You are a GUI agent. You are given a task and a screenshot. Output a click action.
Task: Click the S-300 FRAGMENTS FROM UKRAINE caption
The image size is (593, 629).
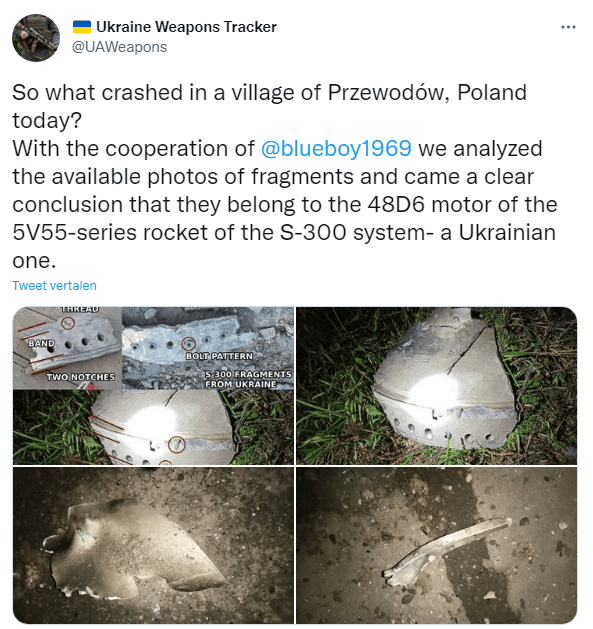(248, 379)
